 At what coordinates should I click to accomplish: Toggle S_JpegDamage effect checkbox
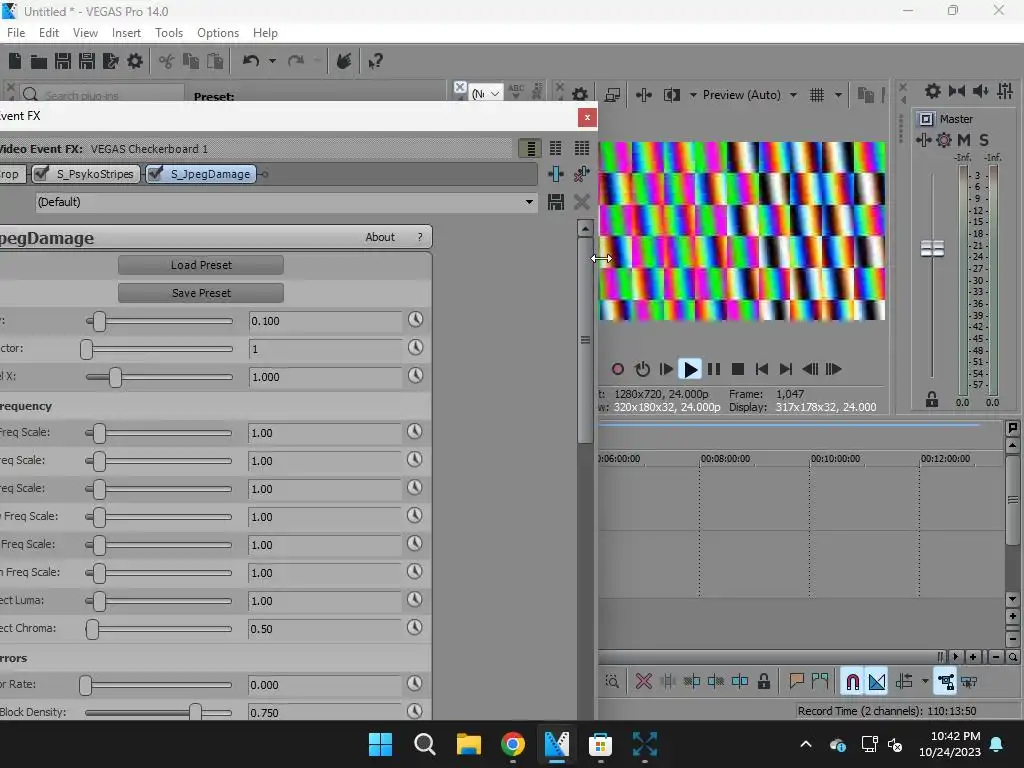coord(155,173)
